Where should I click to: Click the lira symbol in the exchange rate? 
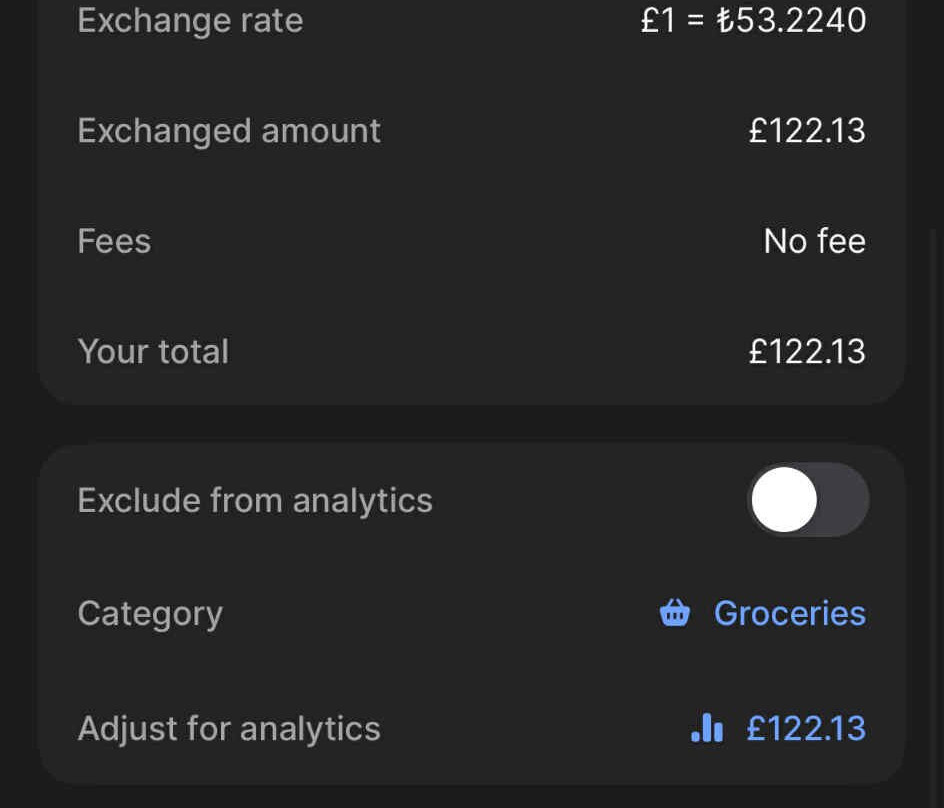726,21
